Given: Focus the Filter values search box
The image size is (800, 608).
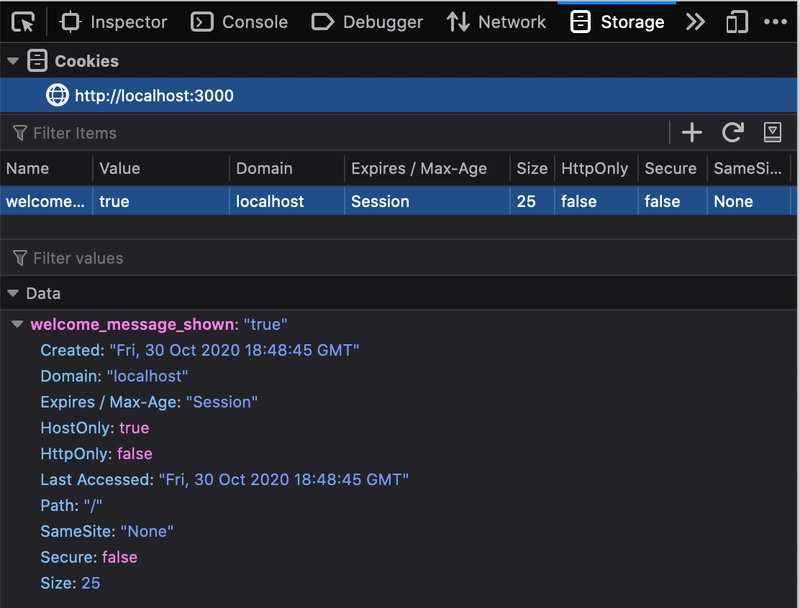Looking at the screenshot, I should [300, 258].
